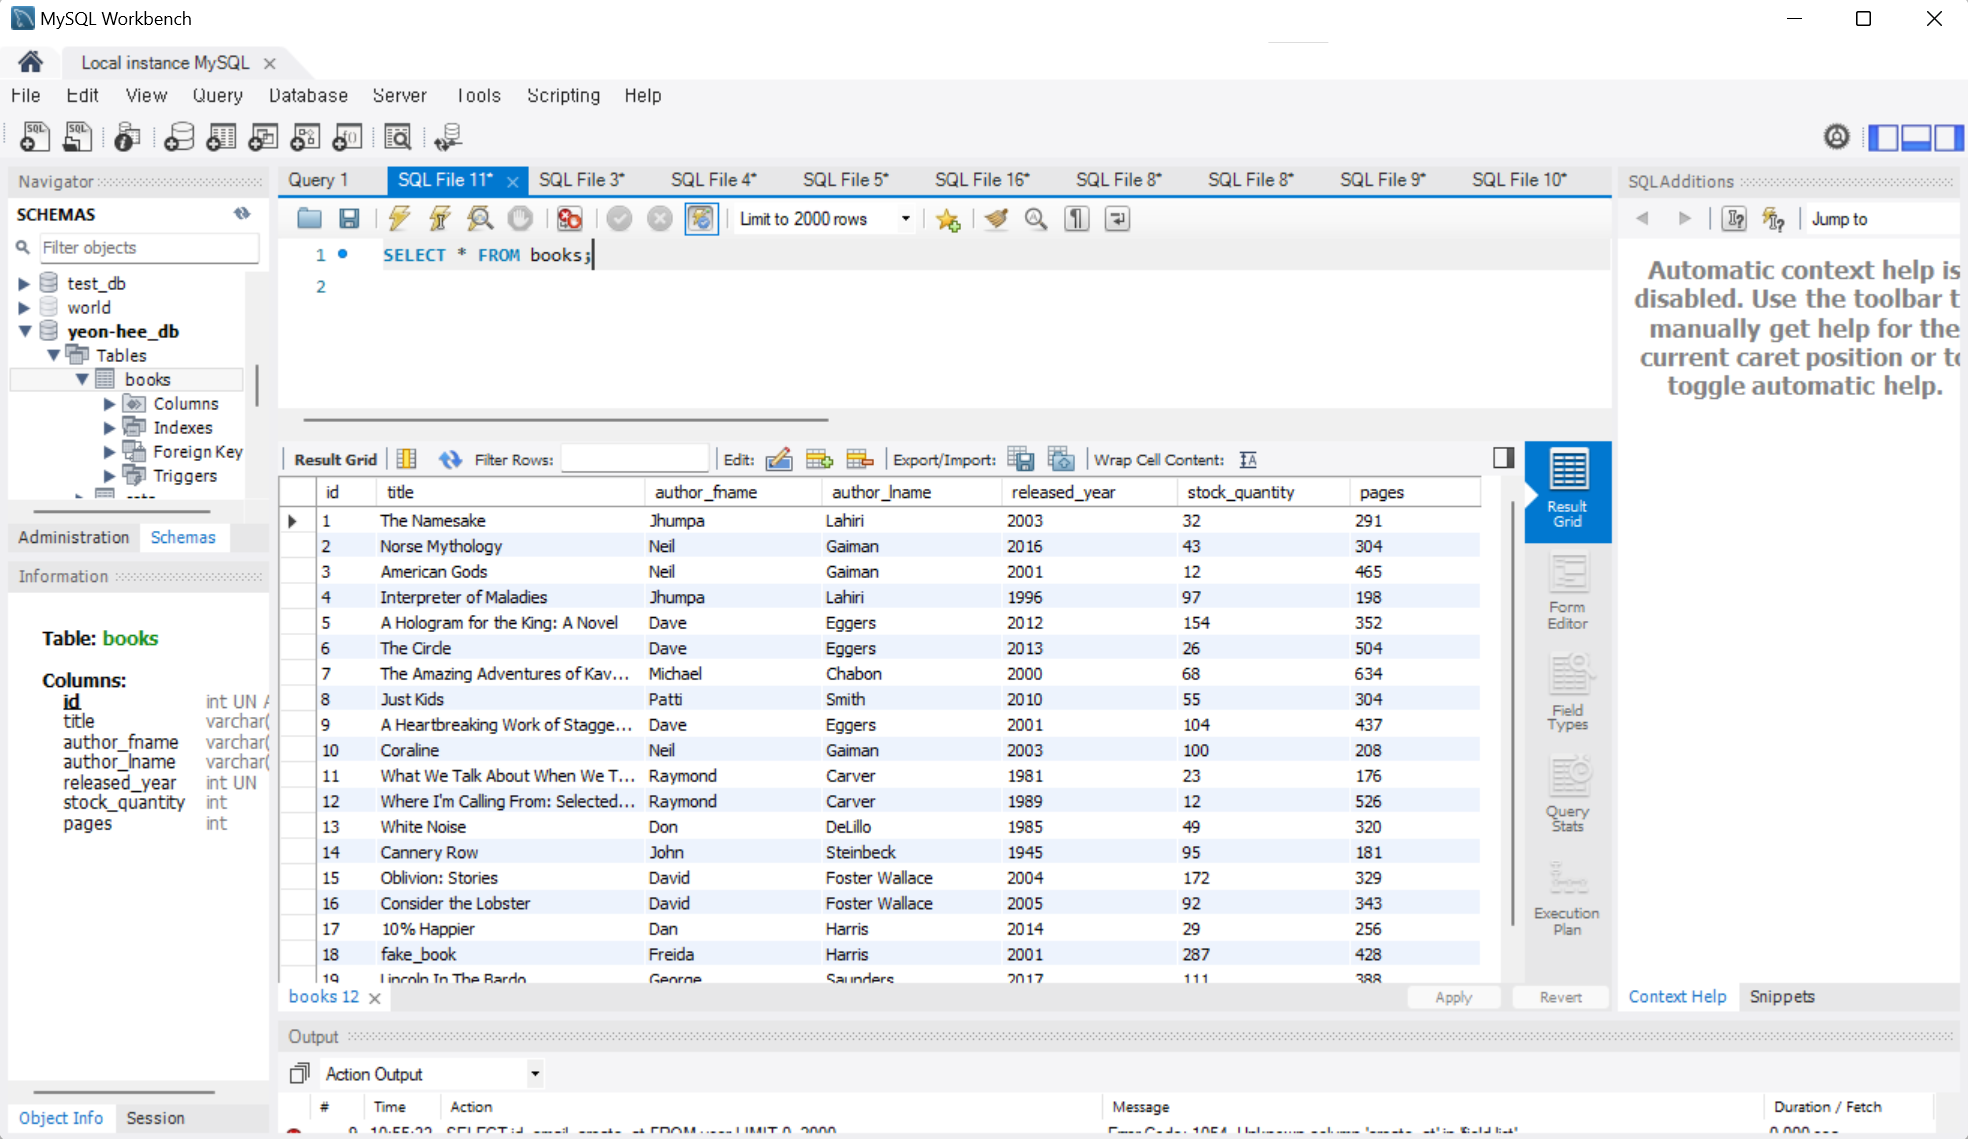Toggle invisible characters display
This screenshot has width=1968, height=1139.
pos(1077,219)
